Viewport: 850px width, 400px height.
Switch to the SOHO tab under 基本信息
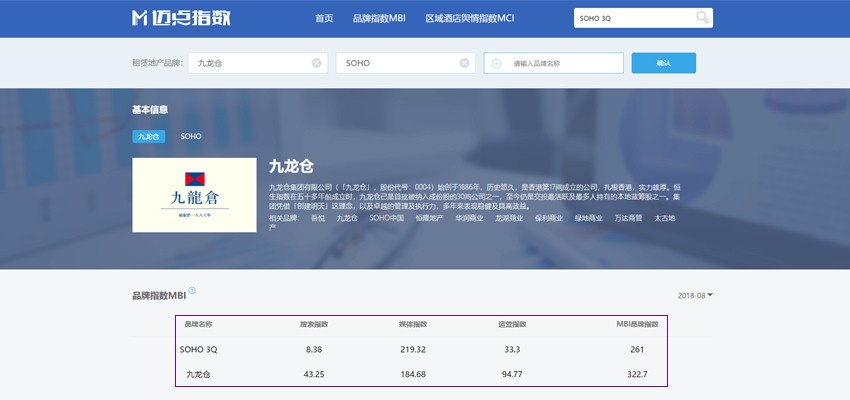pyautogui.click(x=191, y=136)
